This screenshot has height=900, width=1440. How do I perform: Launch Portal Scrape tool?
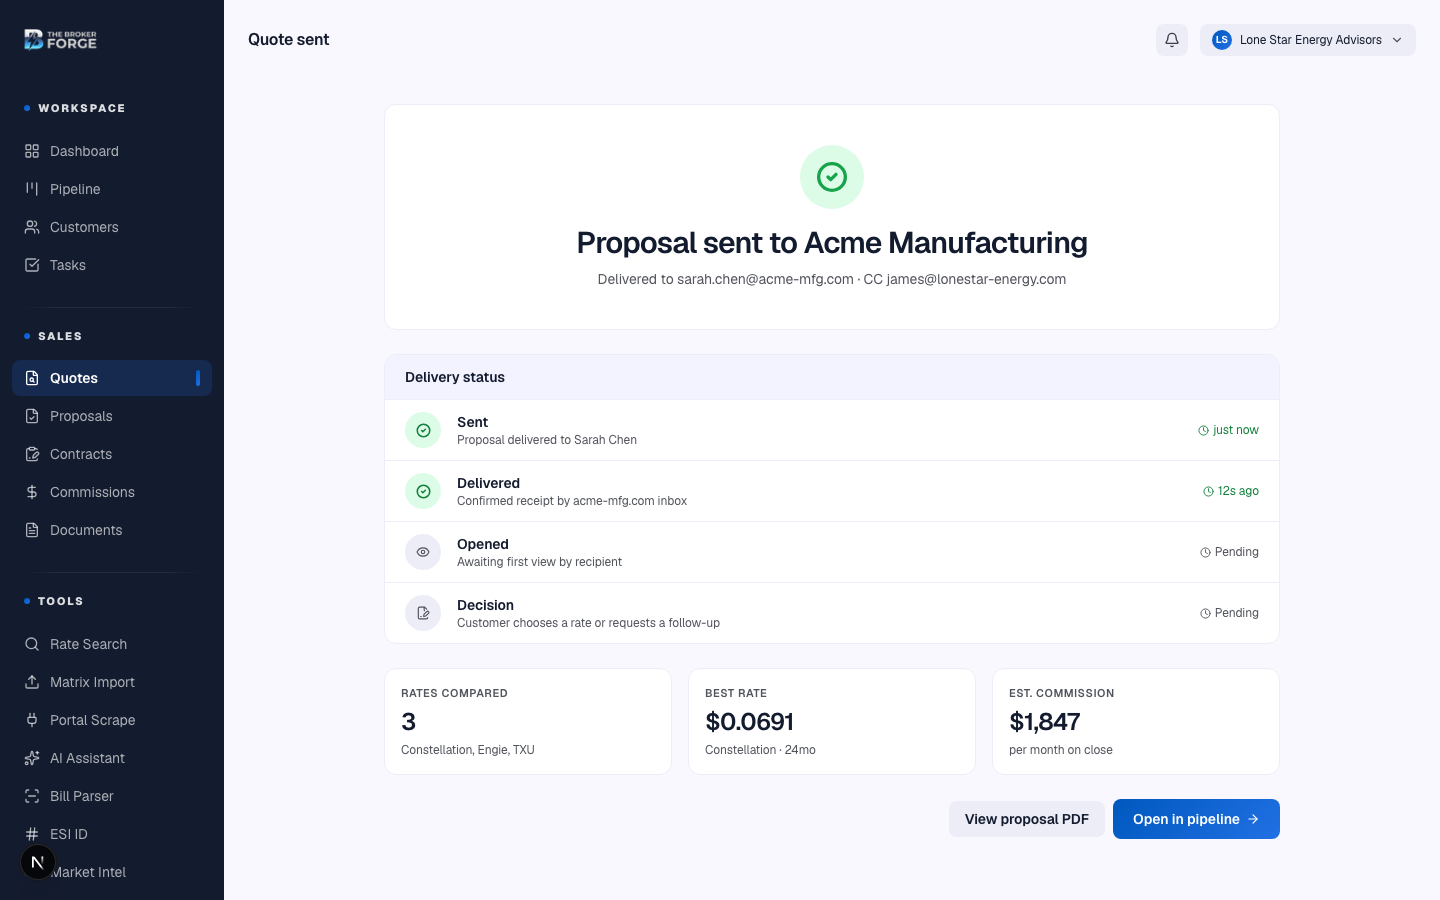point(112,720)
